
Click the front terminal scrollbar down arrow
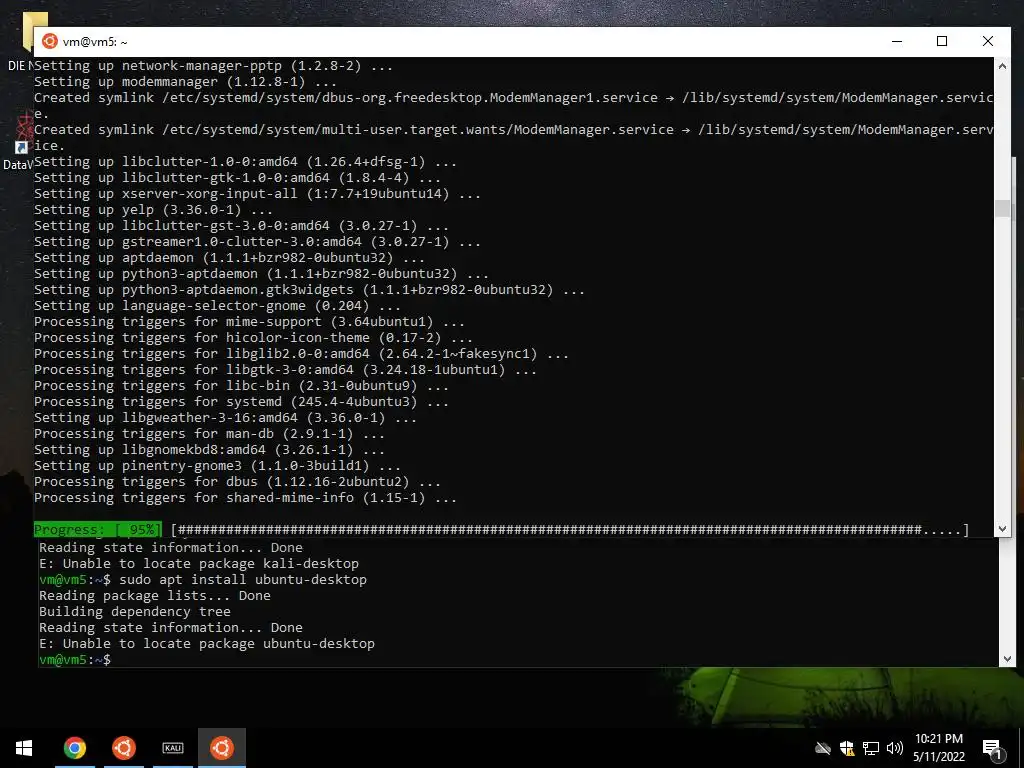click(1002, 528)
